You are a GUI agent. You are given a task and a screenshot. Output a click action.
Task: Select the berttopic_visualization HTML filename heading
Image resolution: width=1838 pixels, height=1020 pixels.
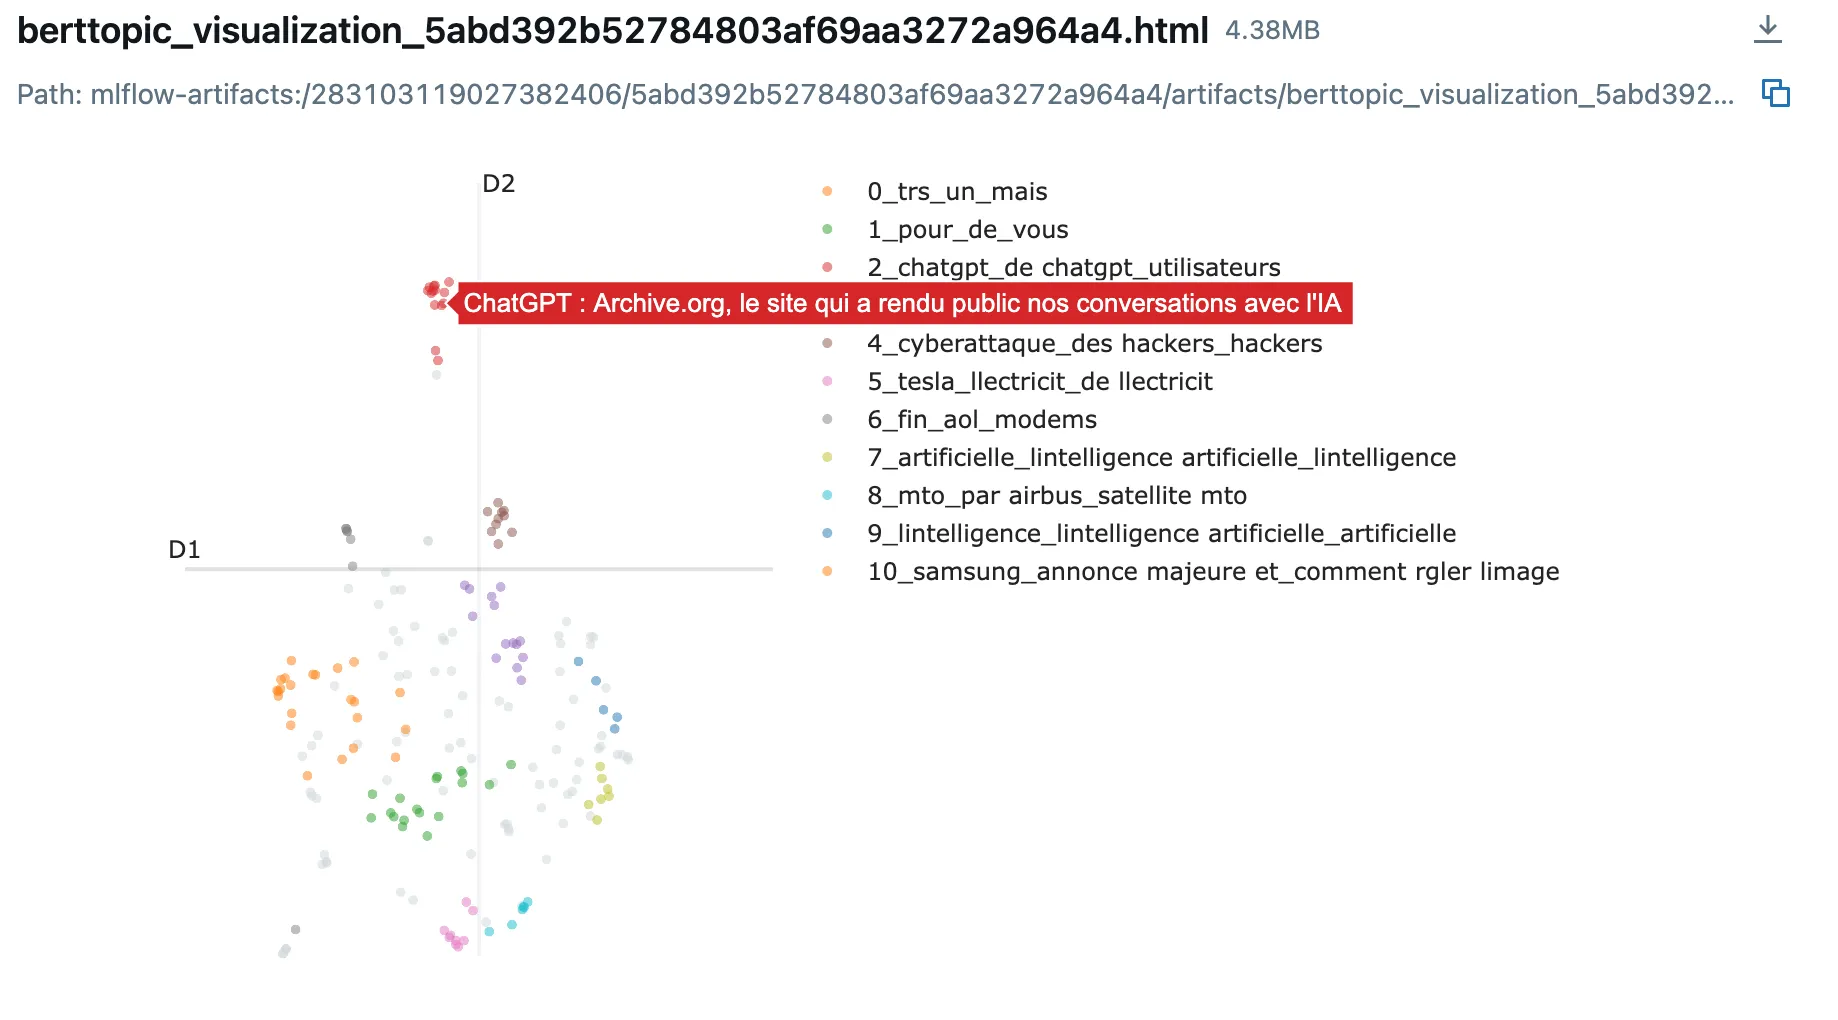612,31
